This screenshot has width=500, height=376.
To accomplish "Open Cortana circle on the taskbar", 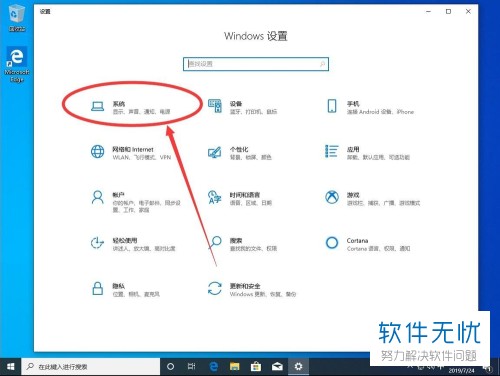I will [170, 367].
